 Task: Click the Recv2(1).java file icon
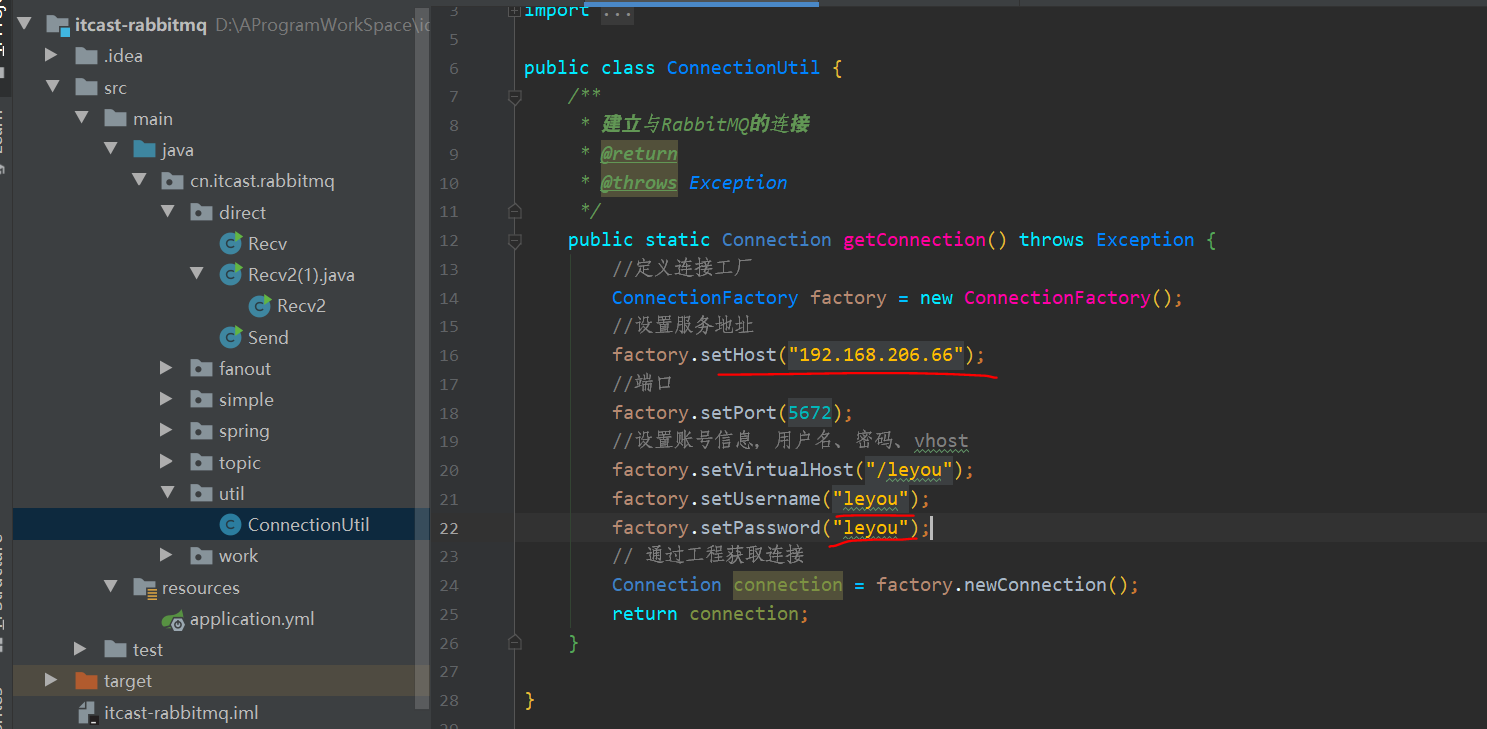[x=232, y=274]
